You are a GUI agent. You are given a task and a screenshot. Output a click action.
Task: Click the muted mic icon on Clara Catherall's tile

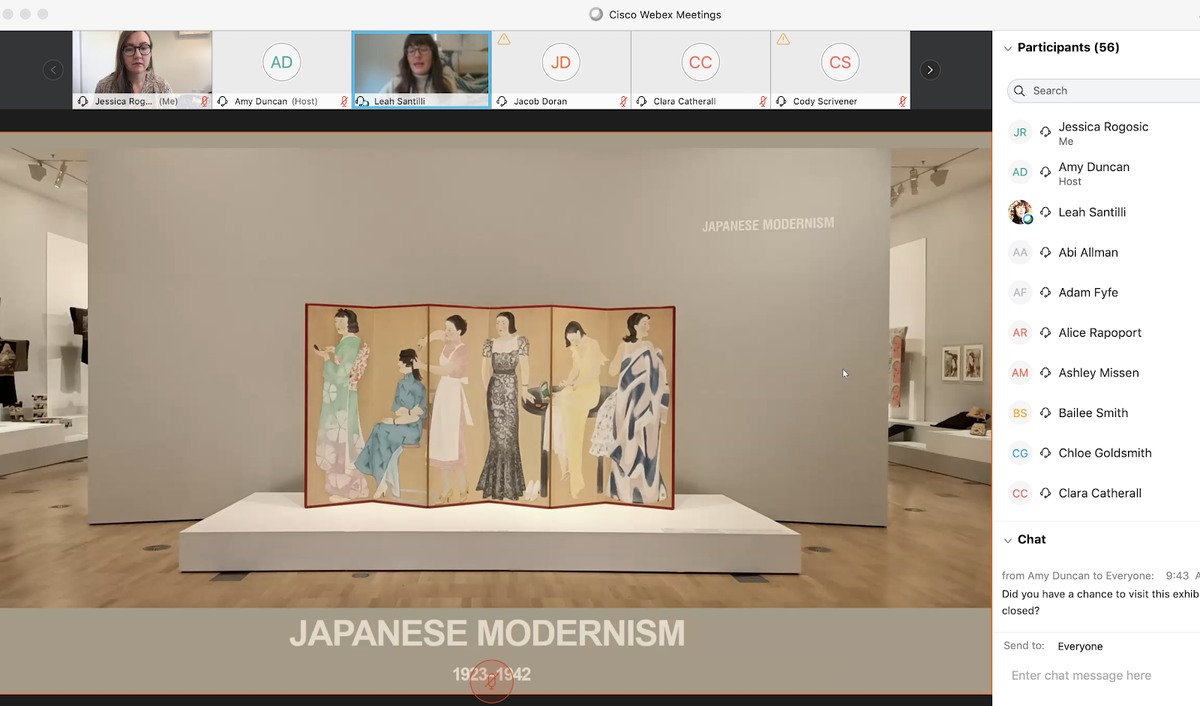(x=763, y=101)
